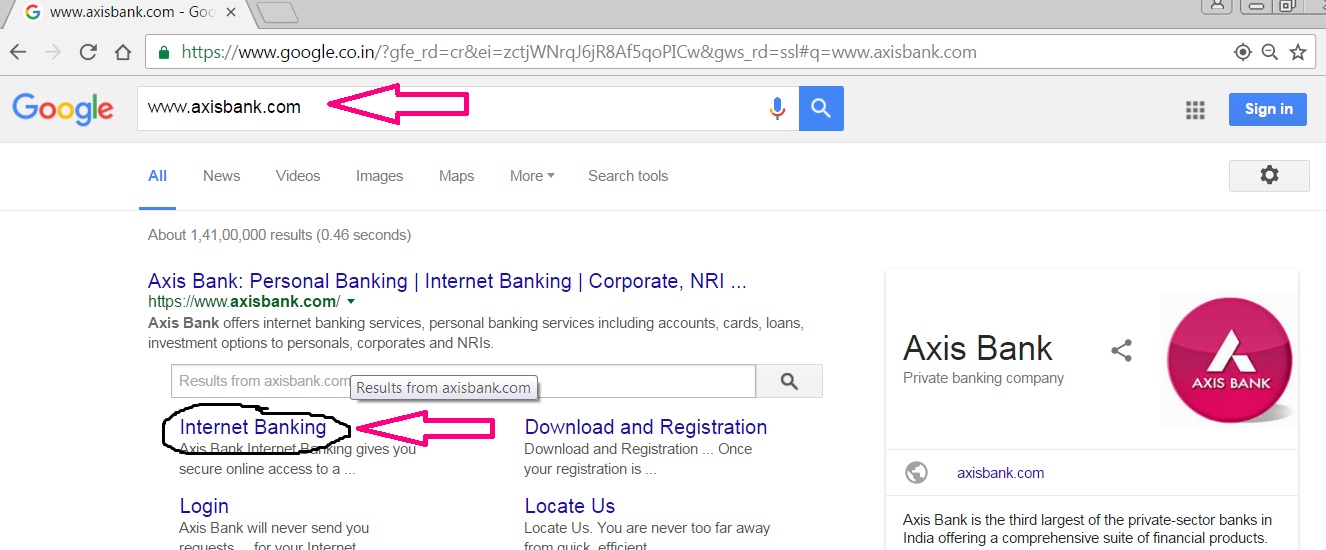Open the Google apps grid icon
The width and height of the screenshot is (1326, 550).
(1195, 110)
